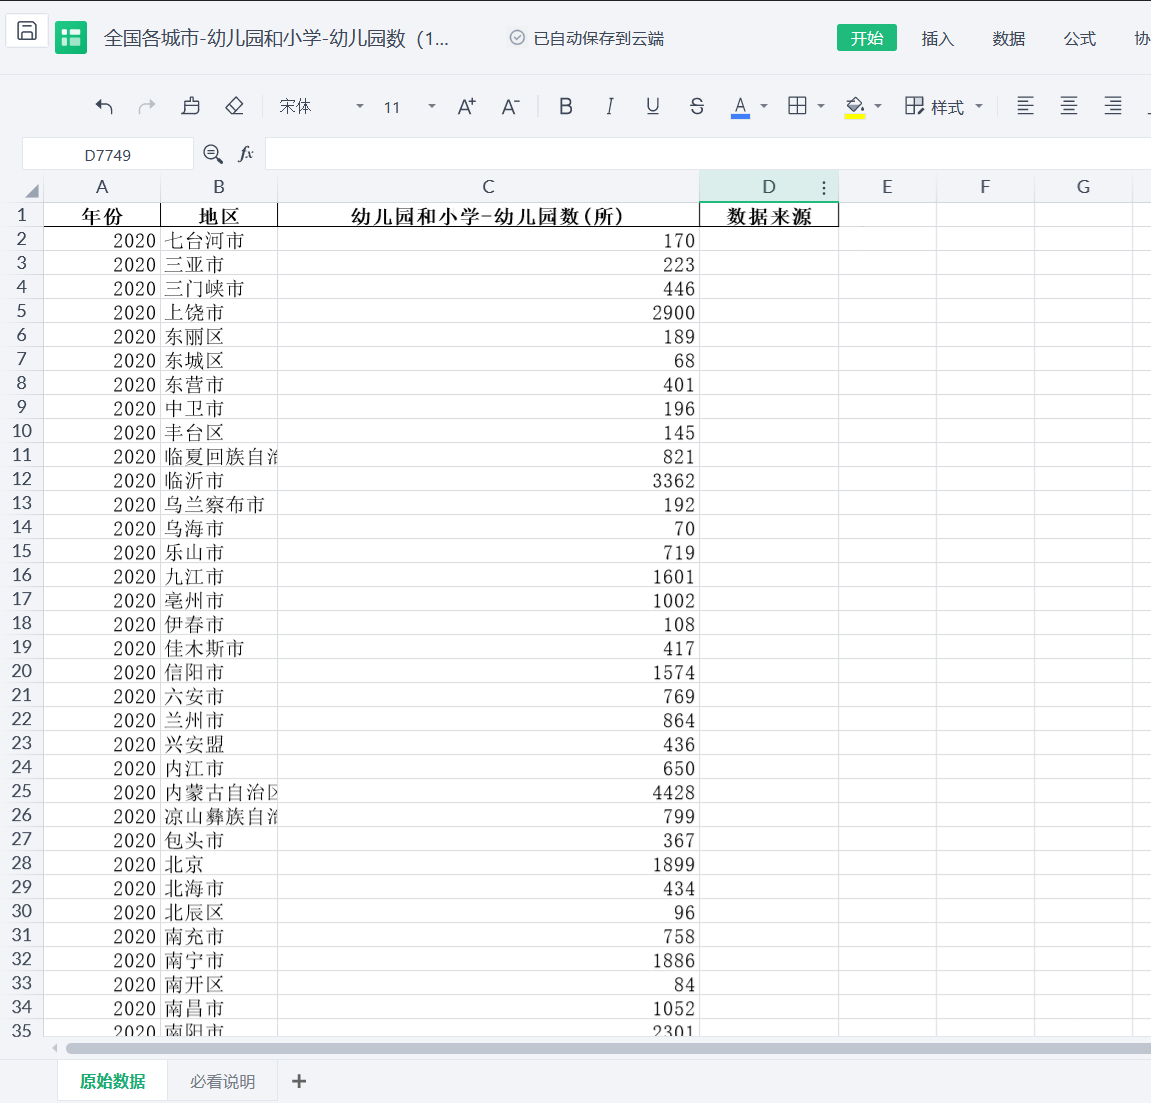Select column E header
The height and width of the screenshot is (1103, 1151).
coord(887,187)
